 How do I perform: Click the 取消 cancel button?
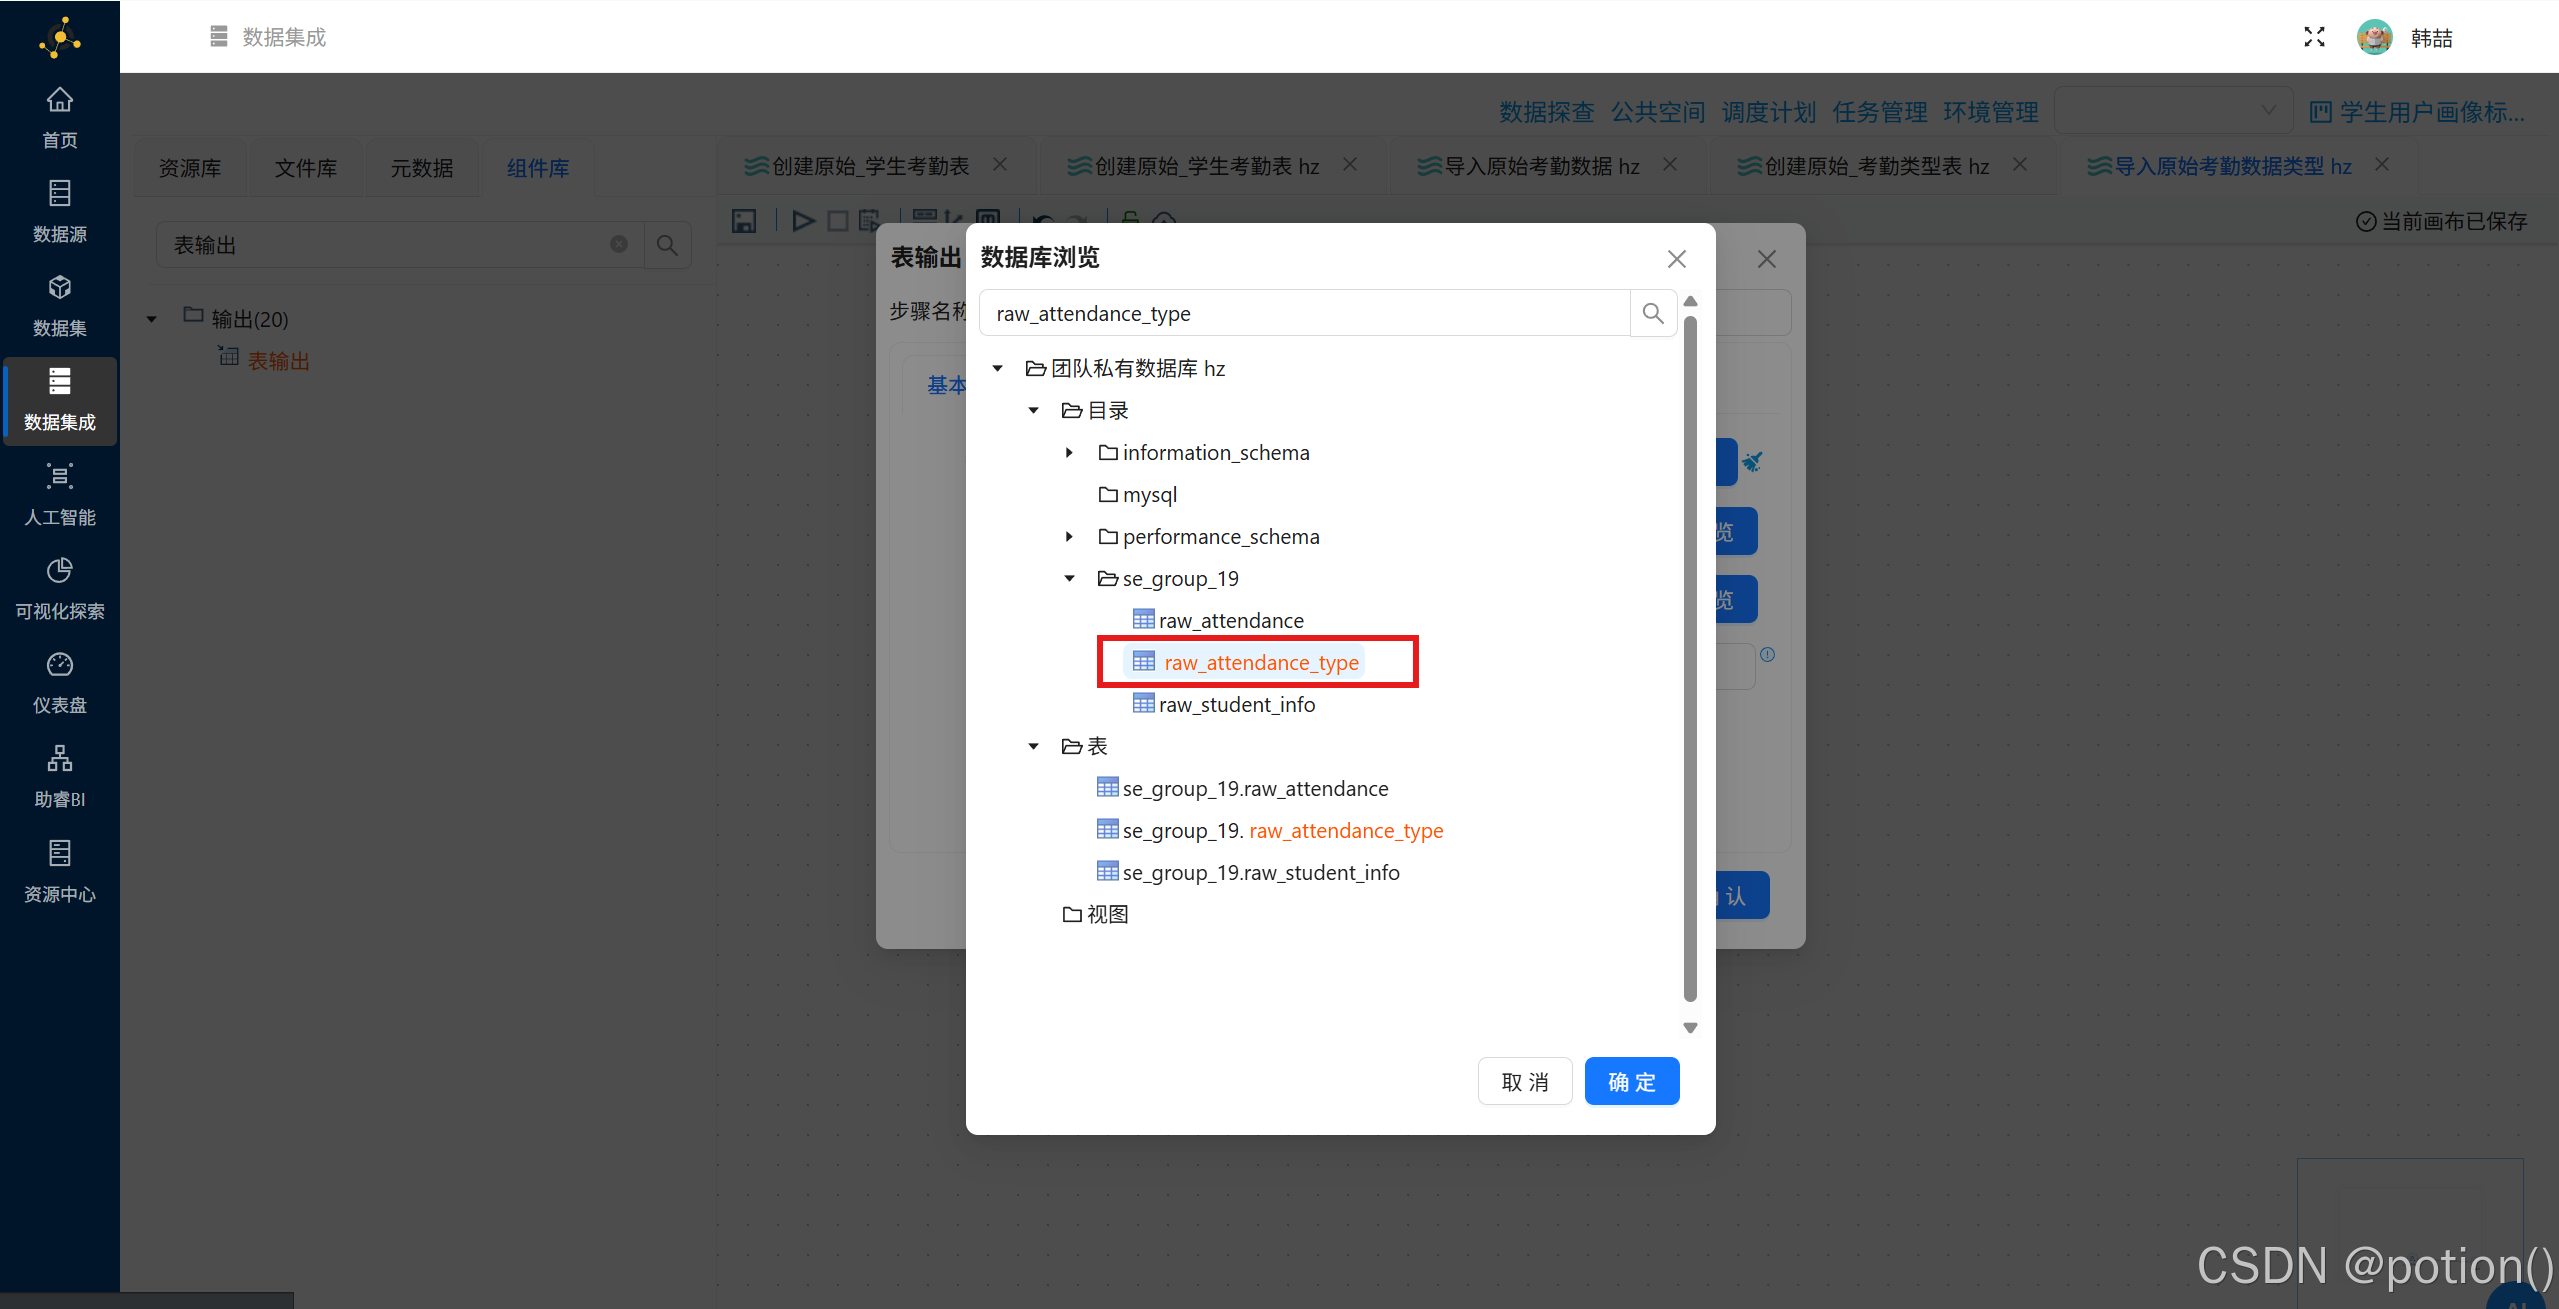point(1525,1082)
